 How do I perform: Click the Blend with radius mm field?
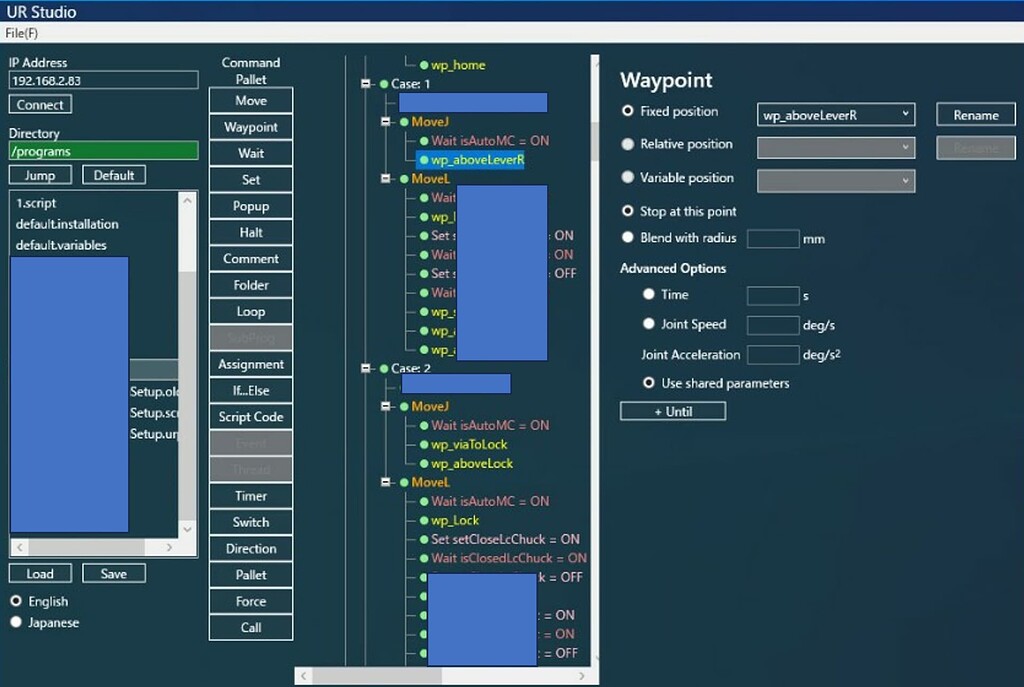[773, 238]
